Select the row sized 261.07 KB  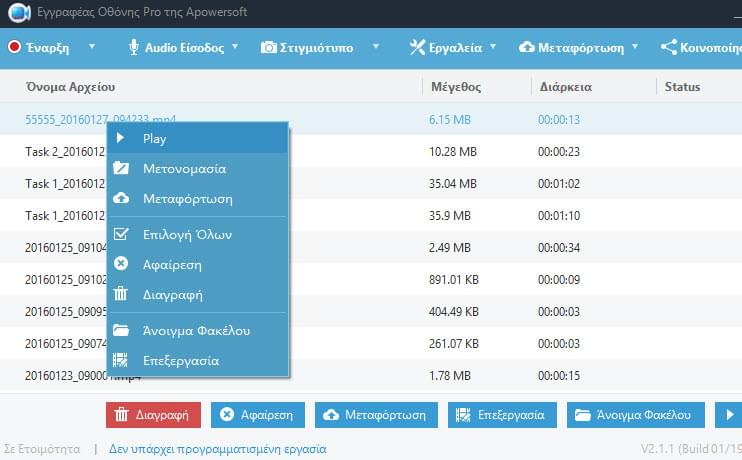[x=371, y=344]
